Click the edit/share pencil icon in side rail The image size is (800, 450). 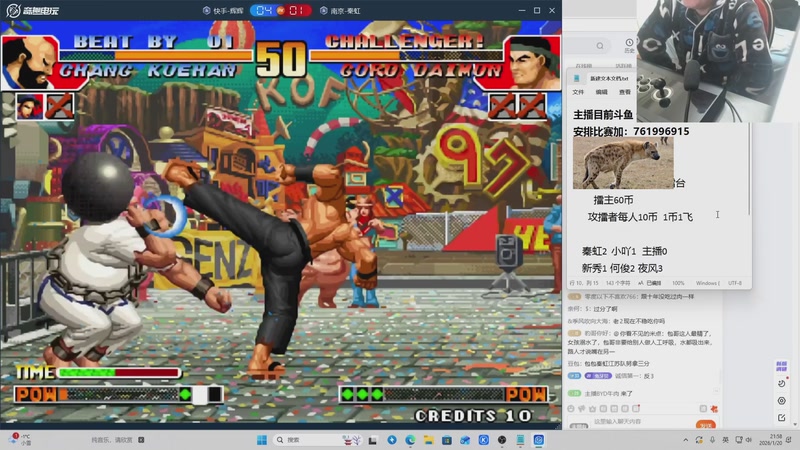(x=782, y=417)
